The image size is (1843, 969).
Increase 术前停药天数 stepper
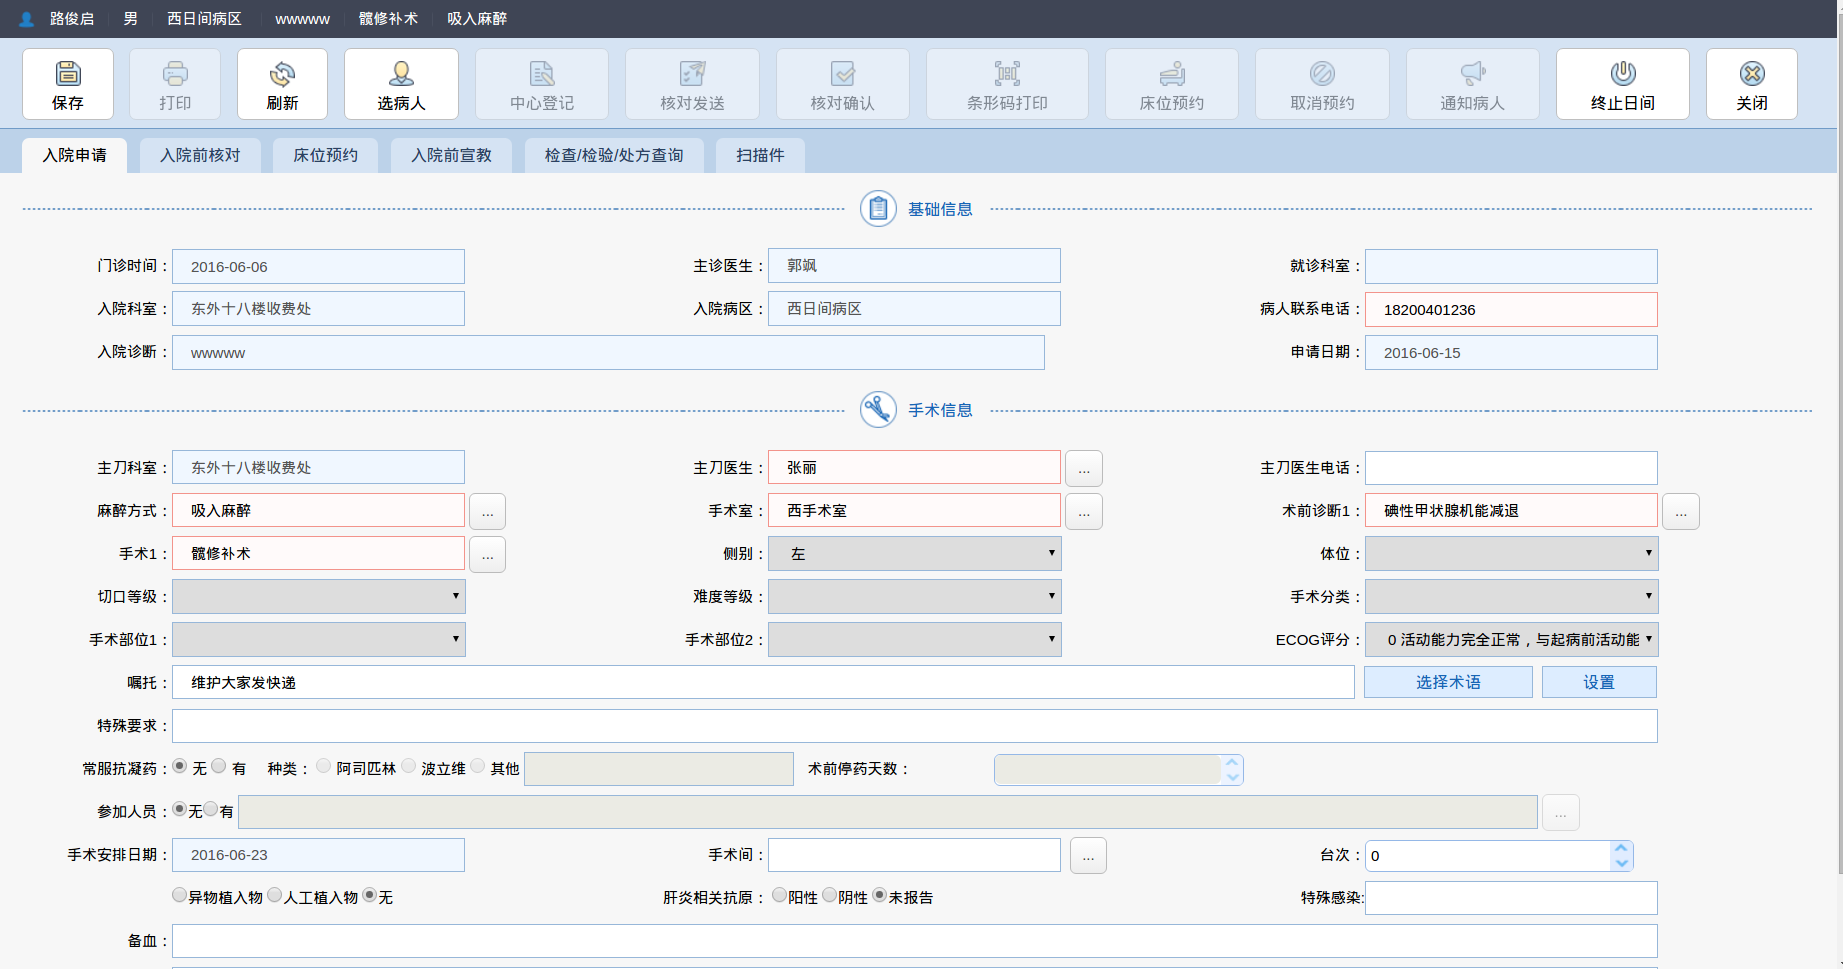tap(1233, 763)
